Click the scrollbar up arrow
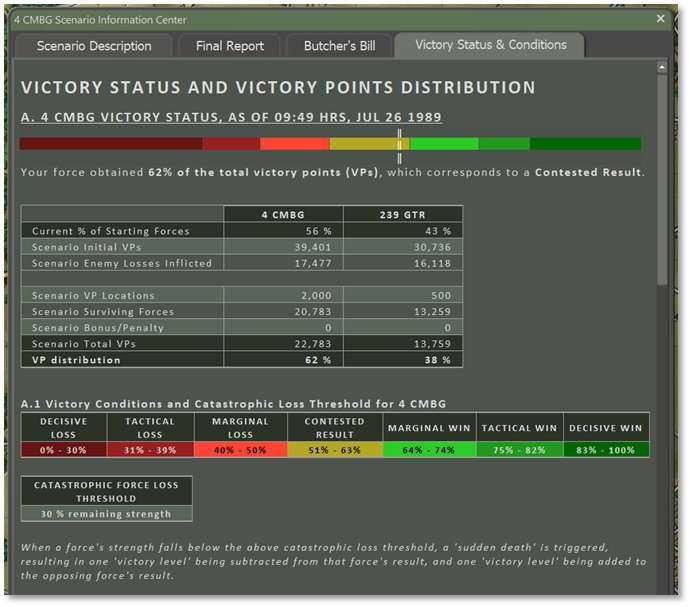The image size is (690, 607). [661, 68]
